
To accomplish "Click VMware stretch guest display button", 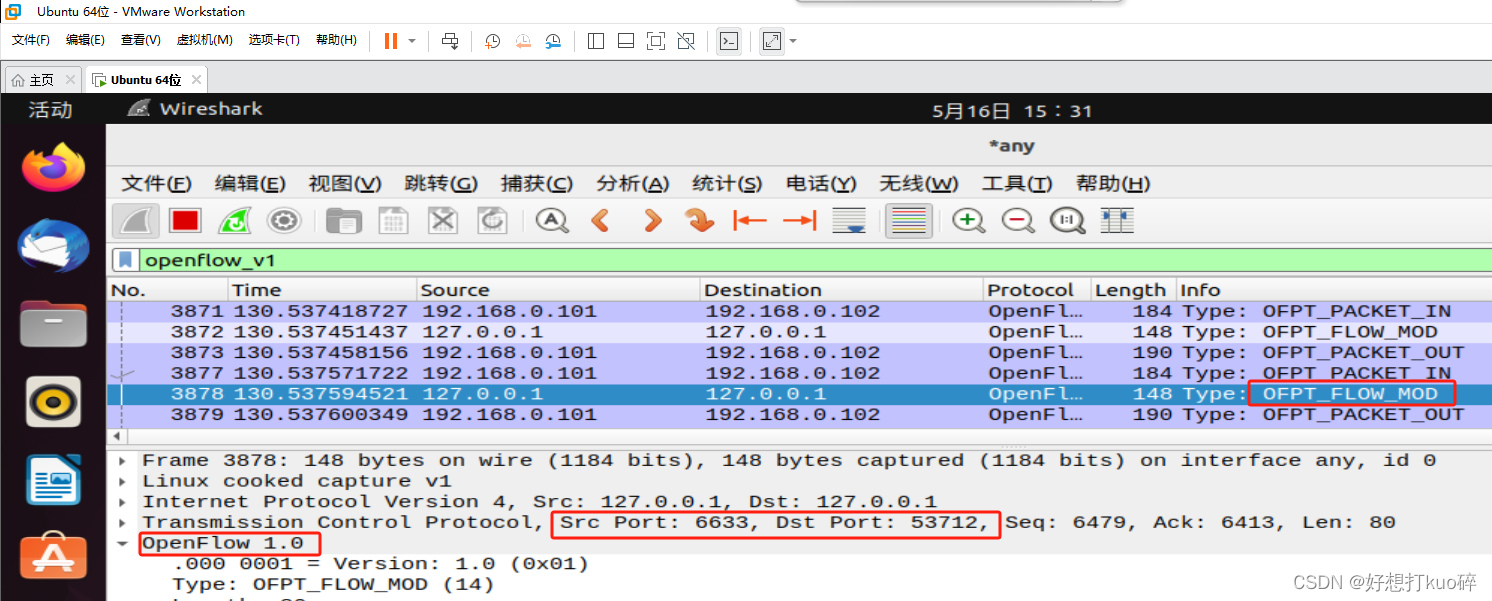I will coord(771,41).
